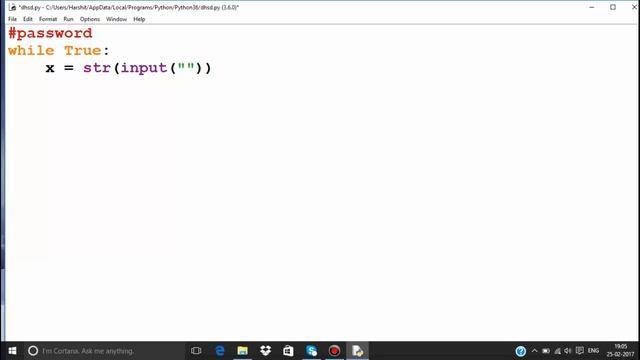The width and height of the screenshot is (640, 360).
Task: Open the Windows Start menu
Action: [12, 351]
